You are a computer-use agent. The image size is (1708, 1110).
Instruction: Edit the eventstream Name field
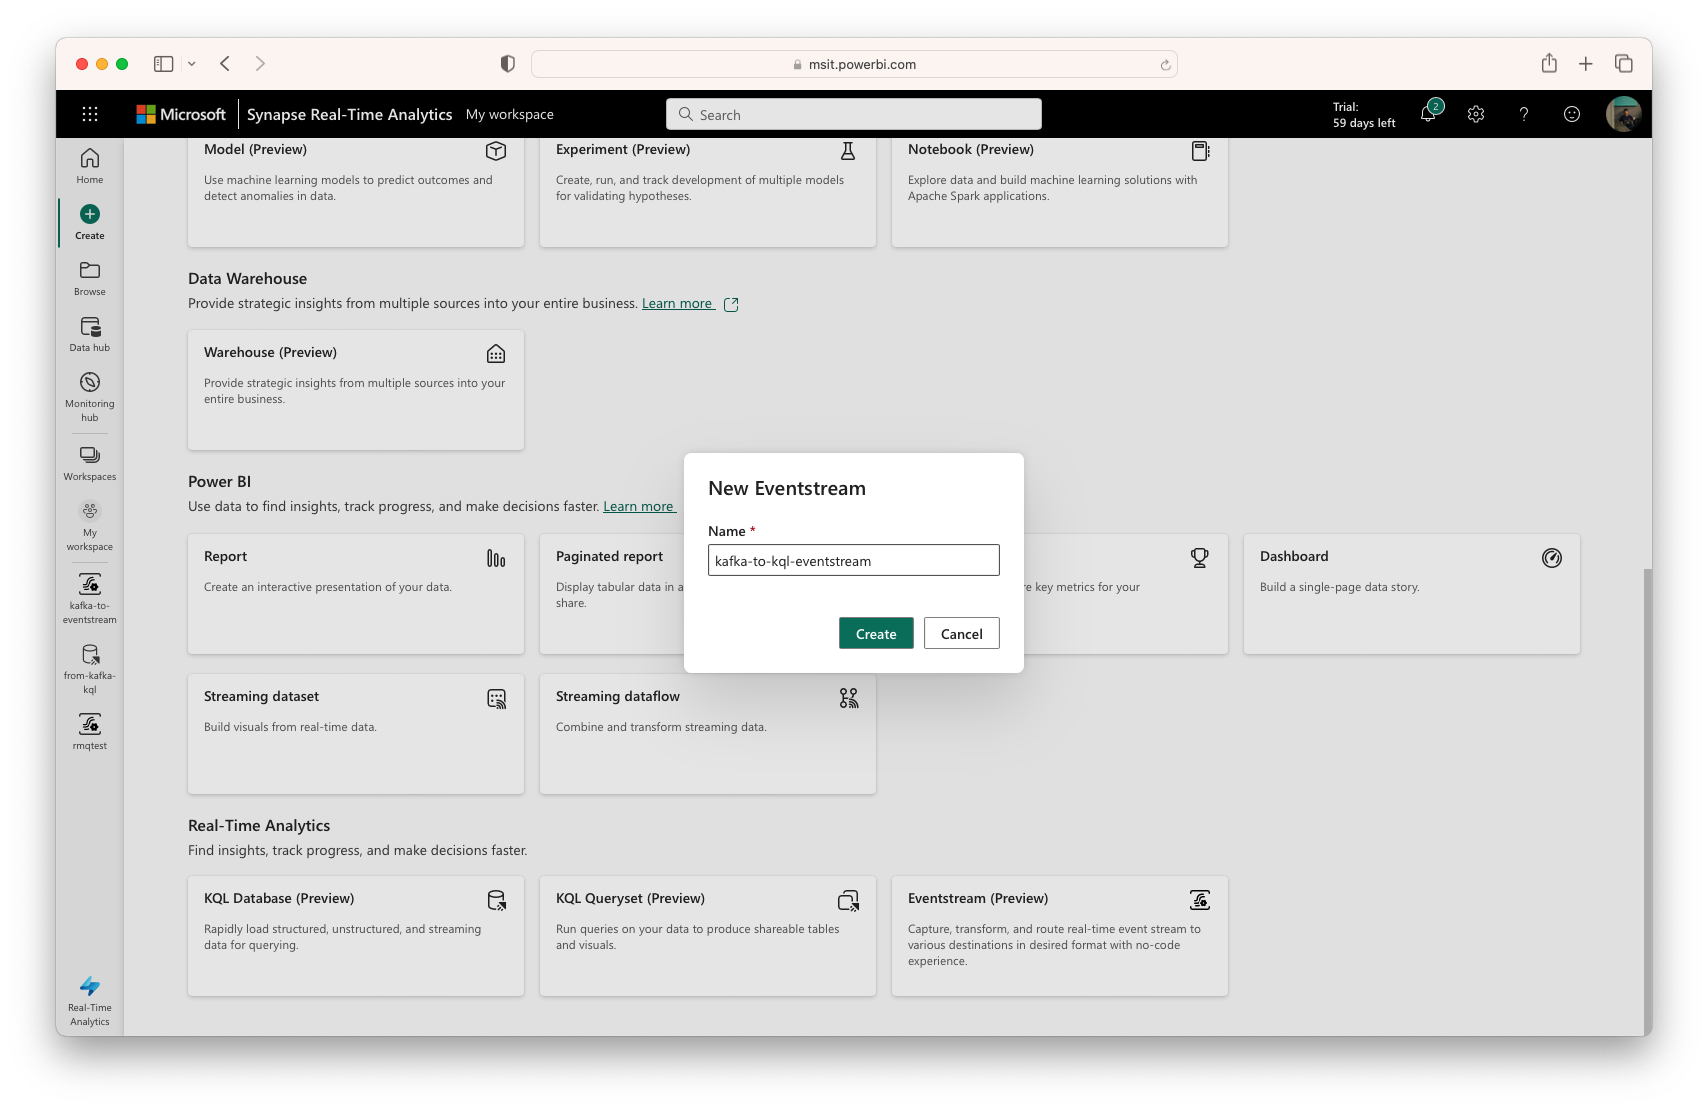click(853, 560)
